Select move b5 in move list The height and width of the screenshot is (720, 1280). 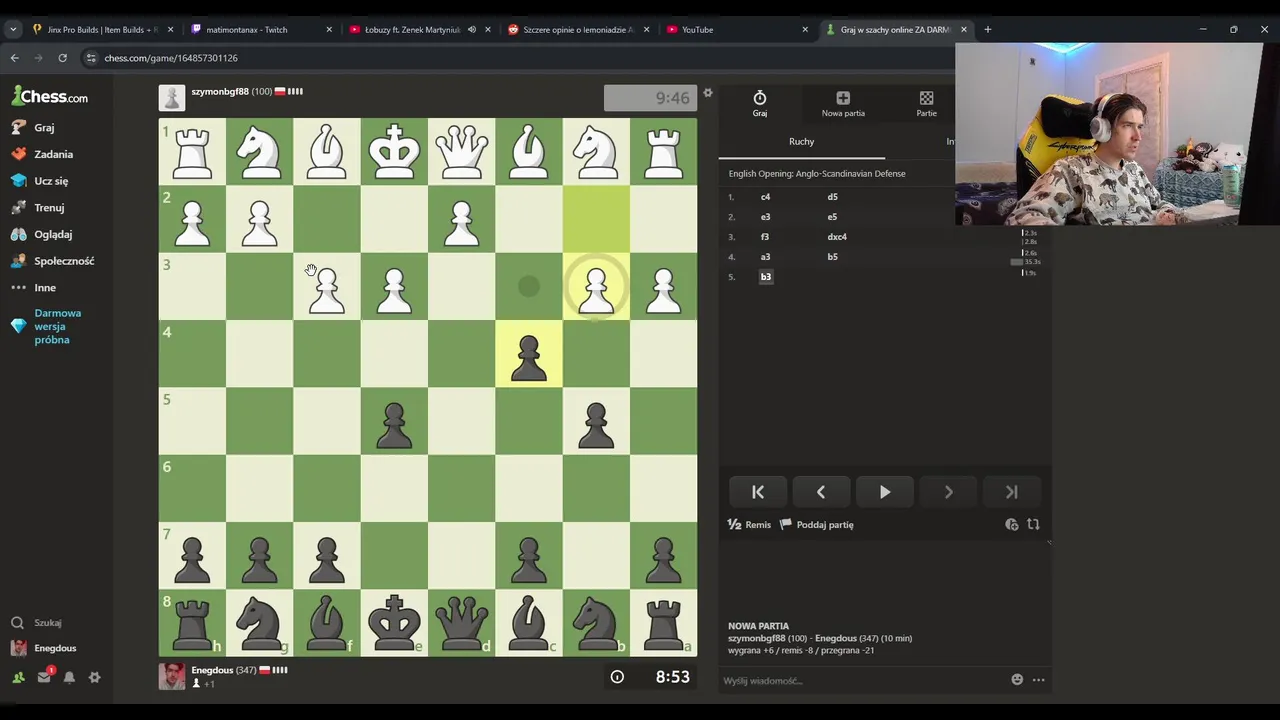pos(832,257)
